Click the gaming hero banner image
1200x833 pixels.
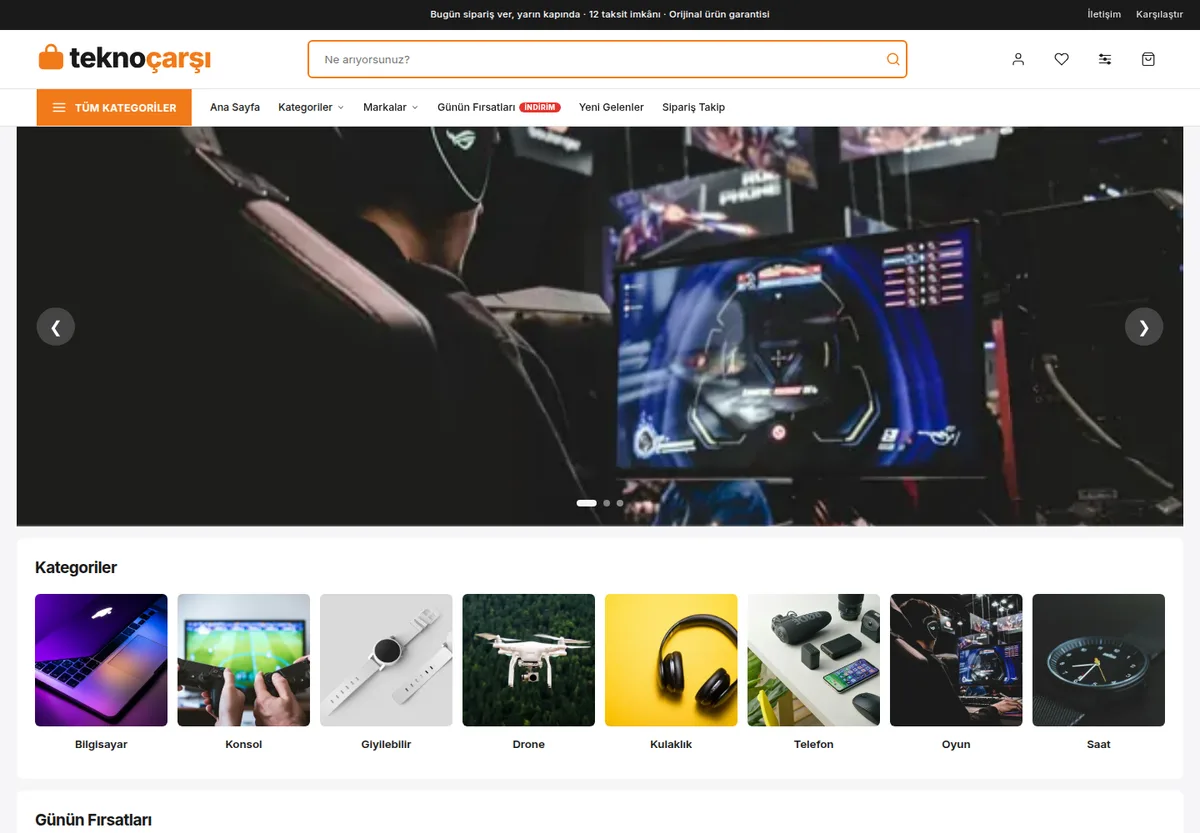coord(600,326)
